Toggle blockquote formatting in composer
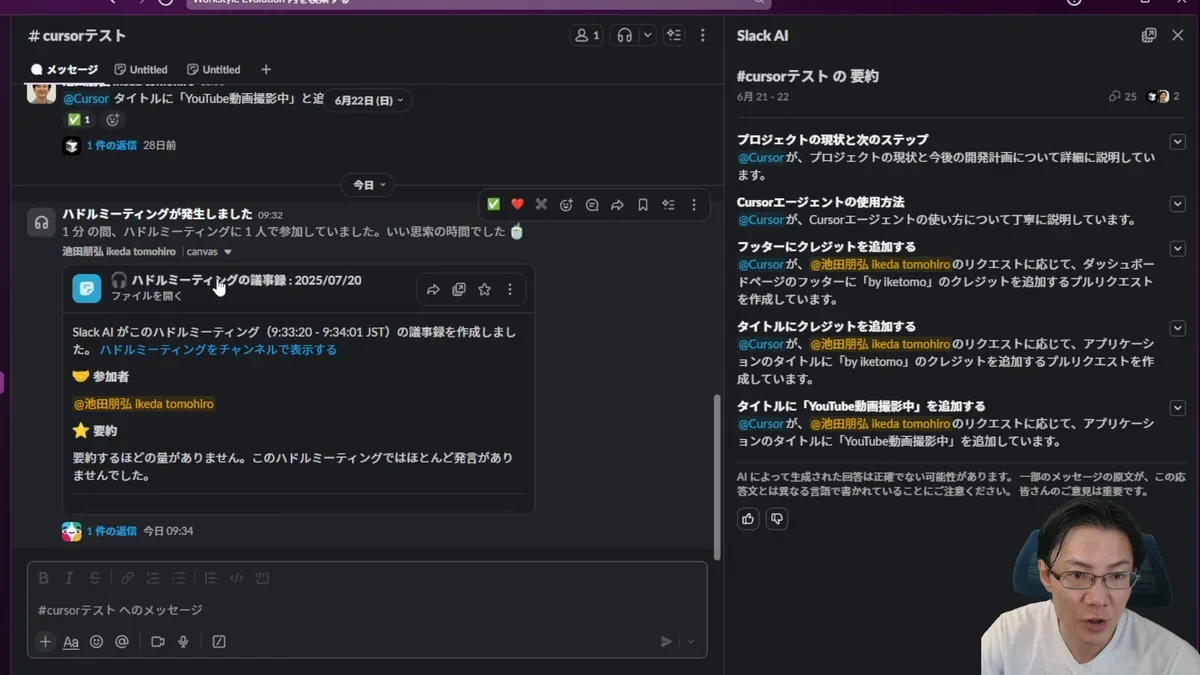Viewport: 1200px width, 675px height. coord(210,578)
